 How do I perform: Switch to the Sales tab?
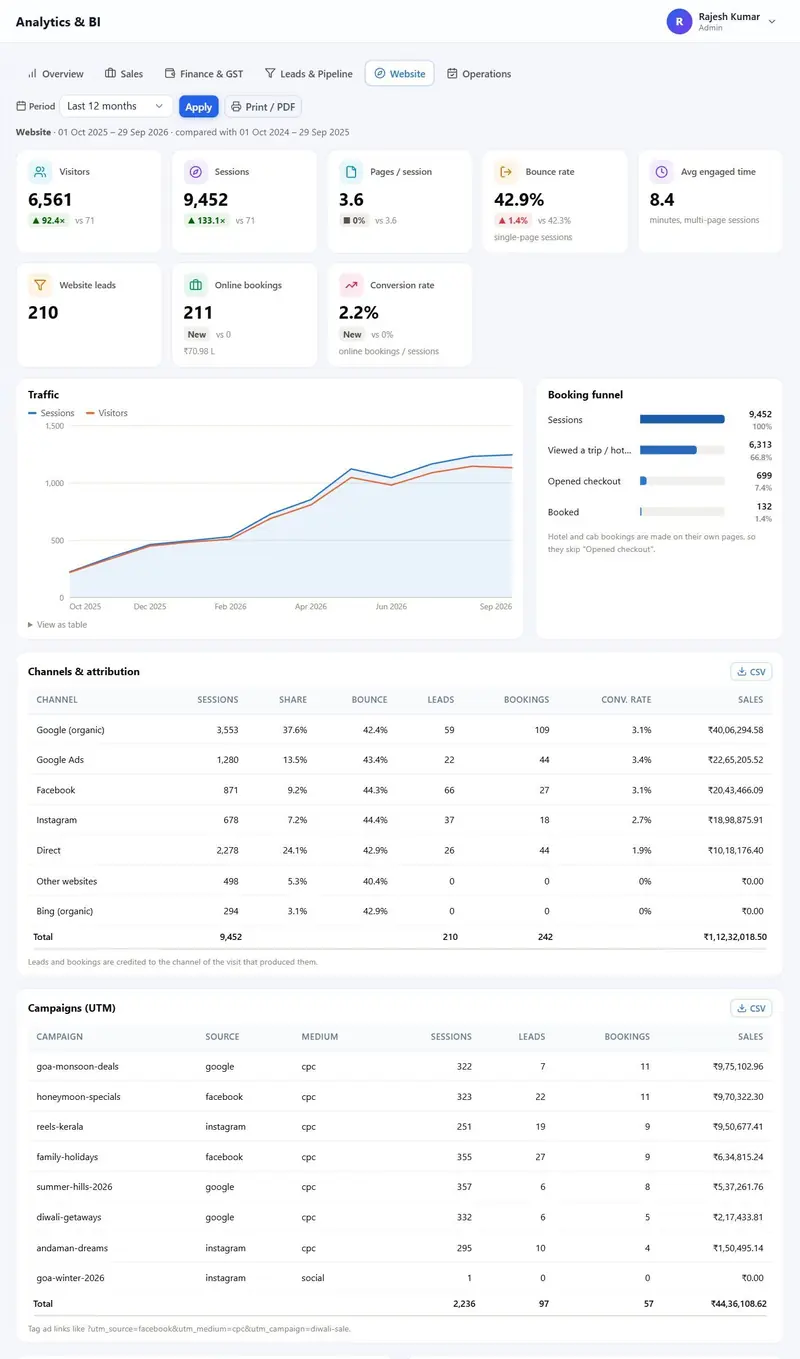point(124,74)
